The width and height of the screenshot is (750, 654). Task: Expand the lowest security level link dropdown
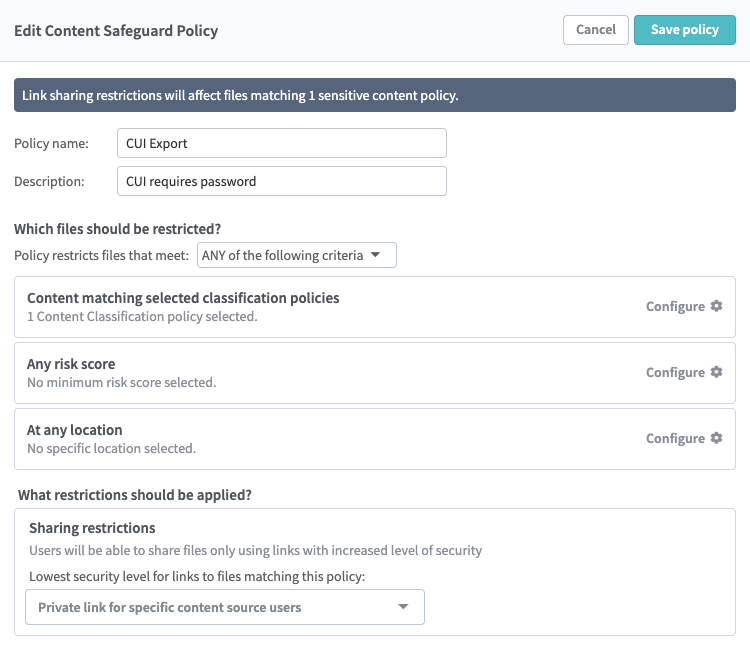coord(224,607)
